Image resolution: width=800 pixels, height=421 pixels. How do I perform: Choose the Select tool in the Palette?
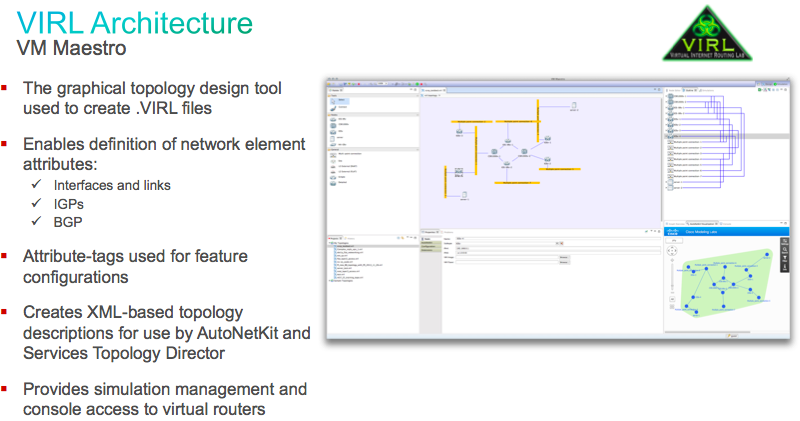tap(339, 101)
